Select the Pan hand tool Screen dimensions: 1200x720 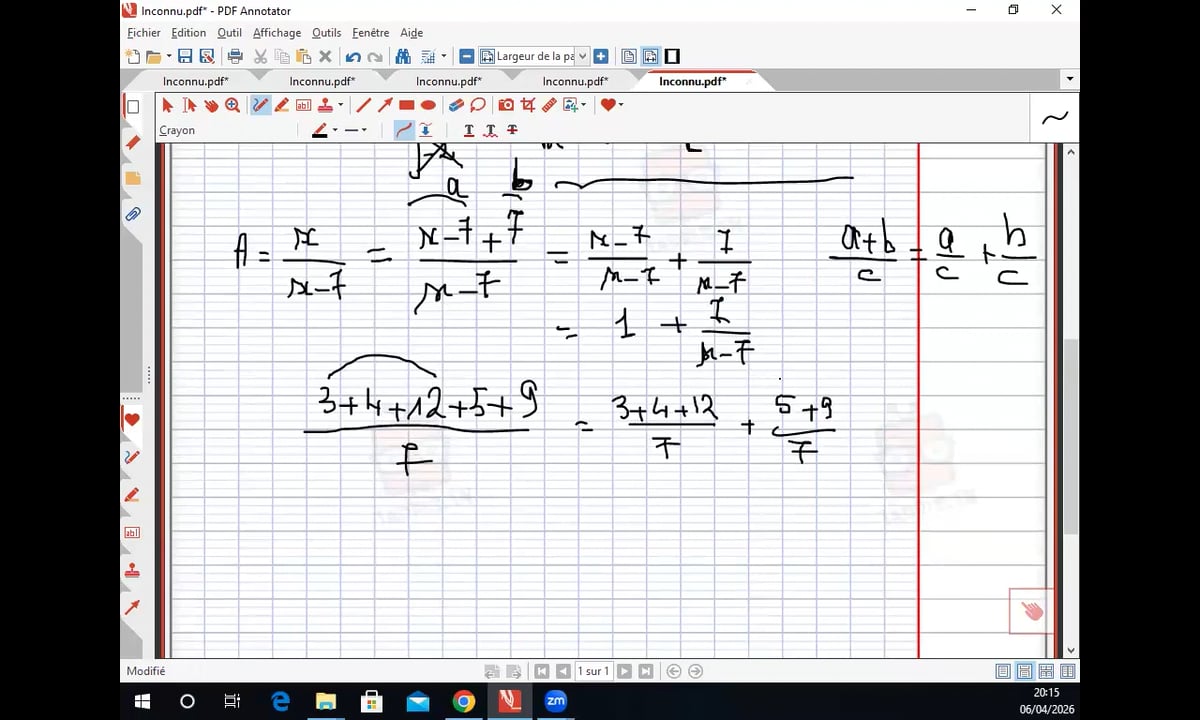tap(211, 105)
